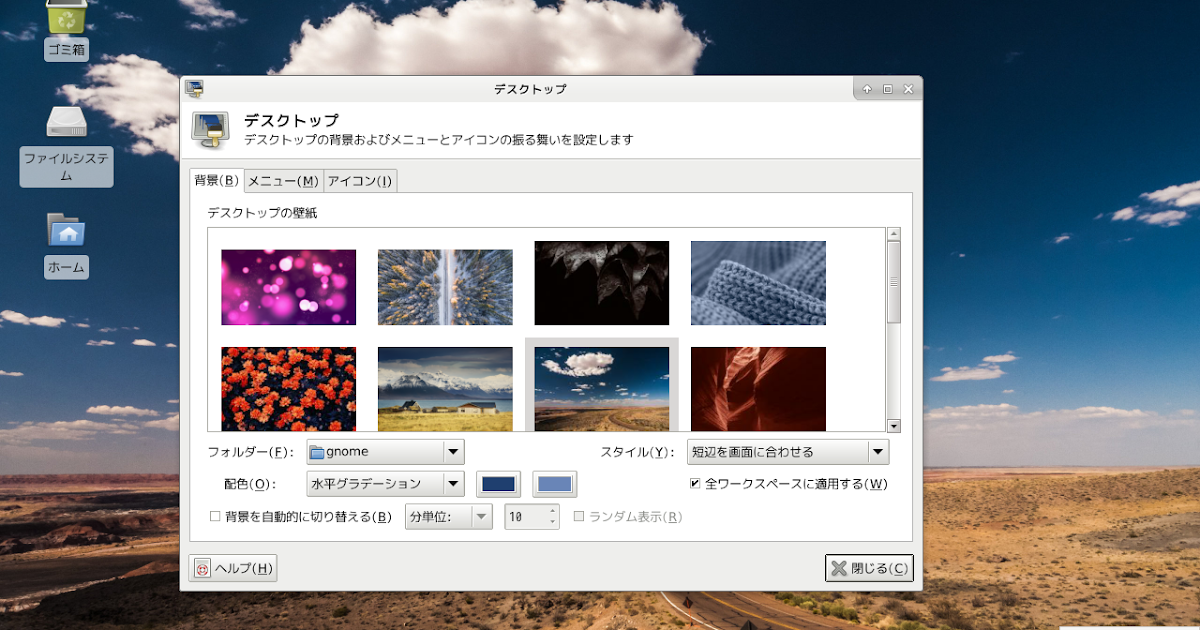Select the ホーム folder icon on desktop
Screen dimensions: 1200x630
click(x=66, y=230)
